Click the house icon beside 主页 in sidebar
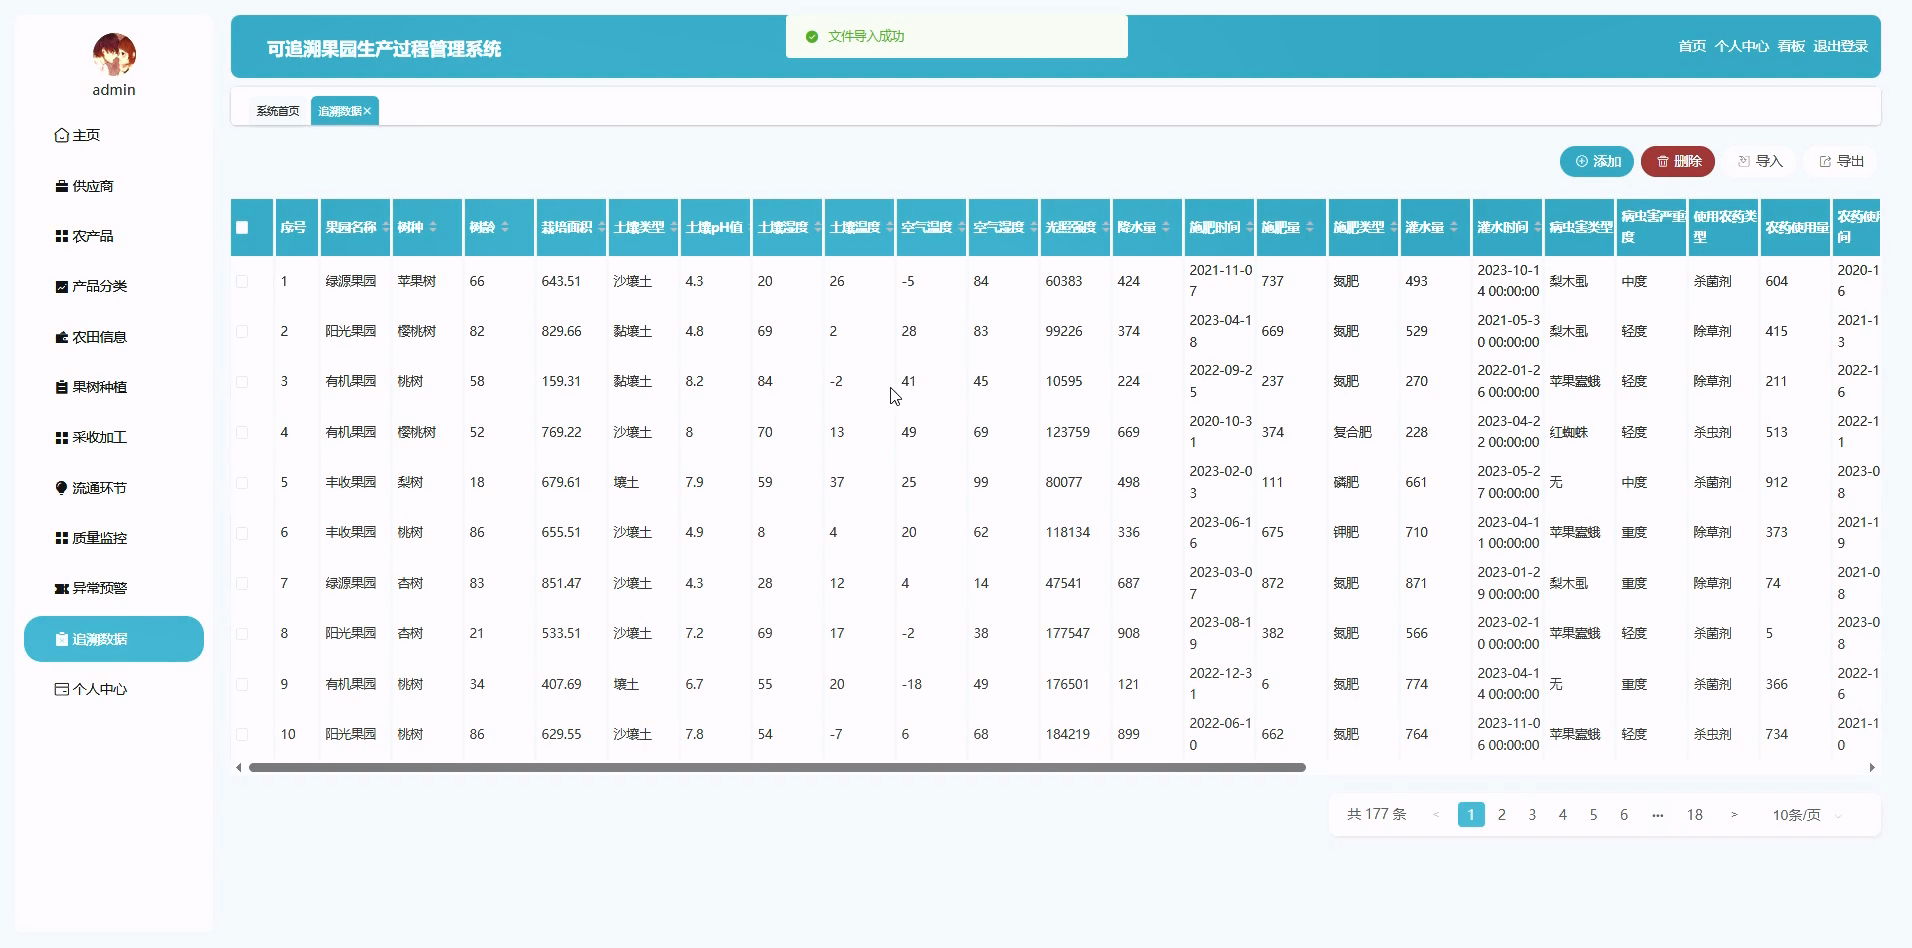 point(62,135)
